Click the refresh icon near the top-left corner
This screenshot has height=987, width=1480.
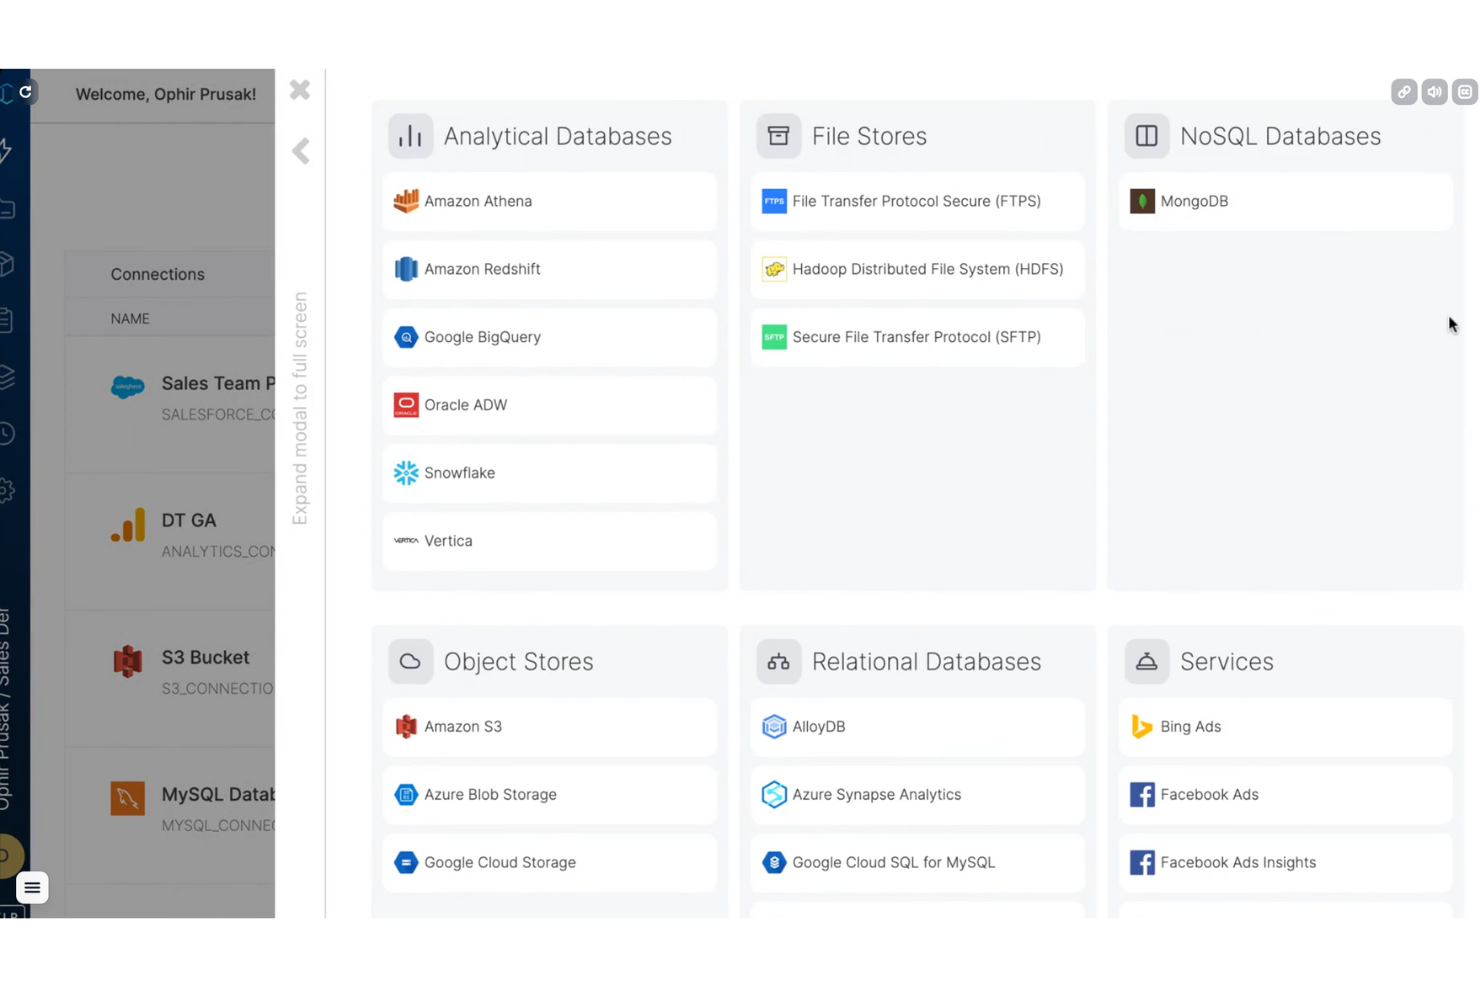pyautogui.click(x=25, y=92)
